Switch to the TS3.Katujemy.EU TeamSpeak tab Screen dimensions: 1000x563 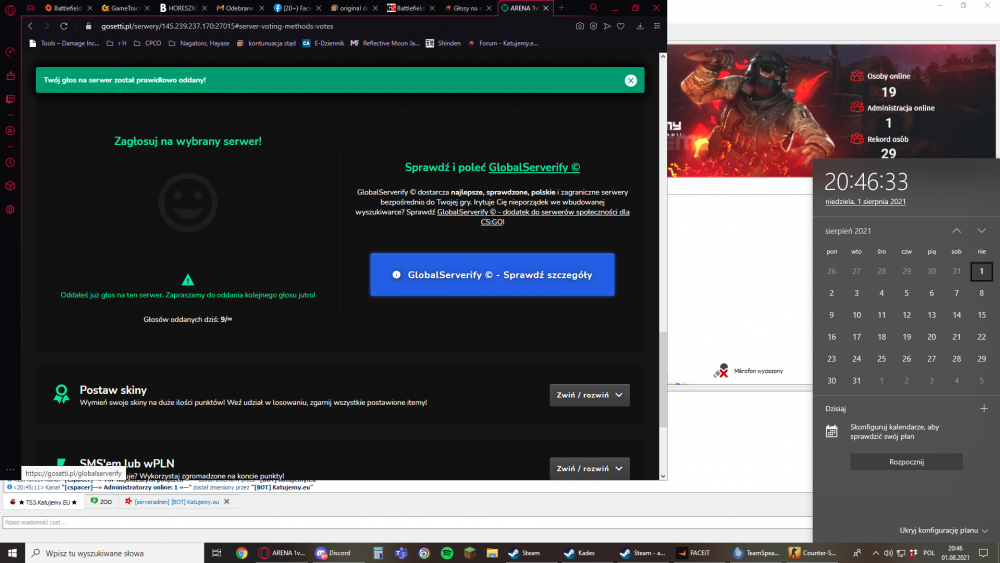[x=44, y=502]
